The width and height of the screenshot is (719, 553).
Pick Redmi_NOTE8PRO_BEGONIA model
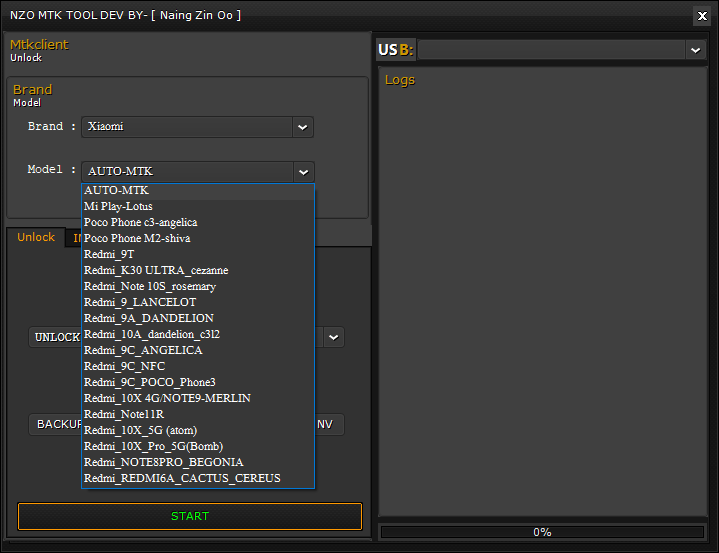[x=163, y=462]
